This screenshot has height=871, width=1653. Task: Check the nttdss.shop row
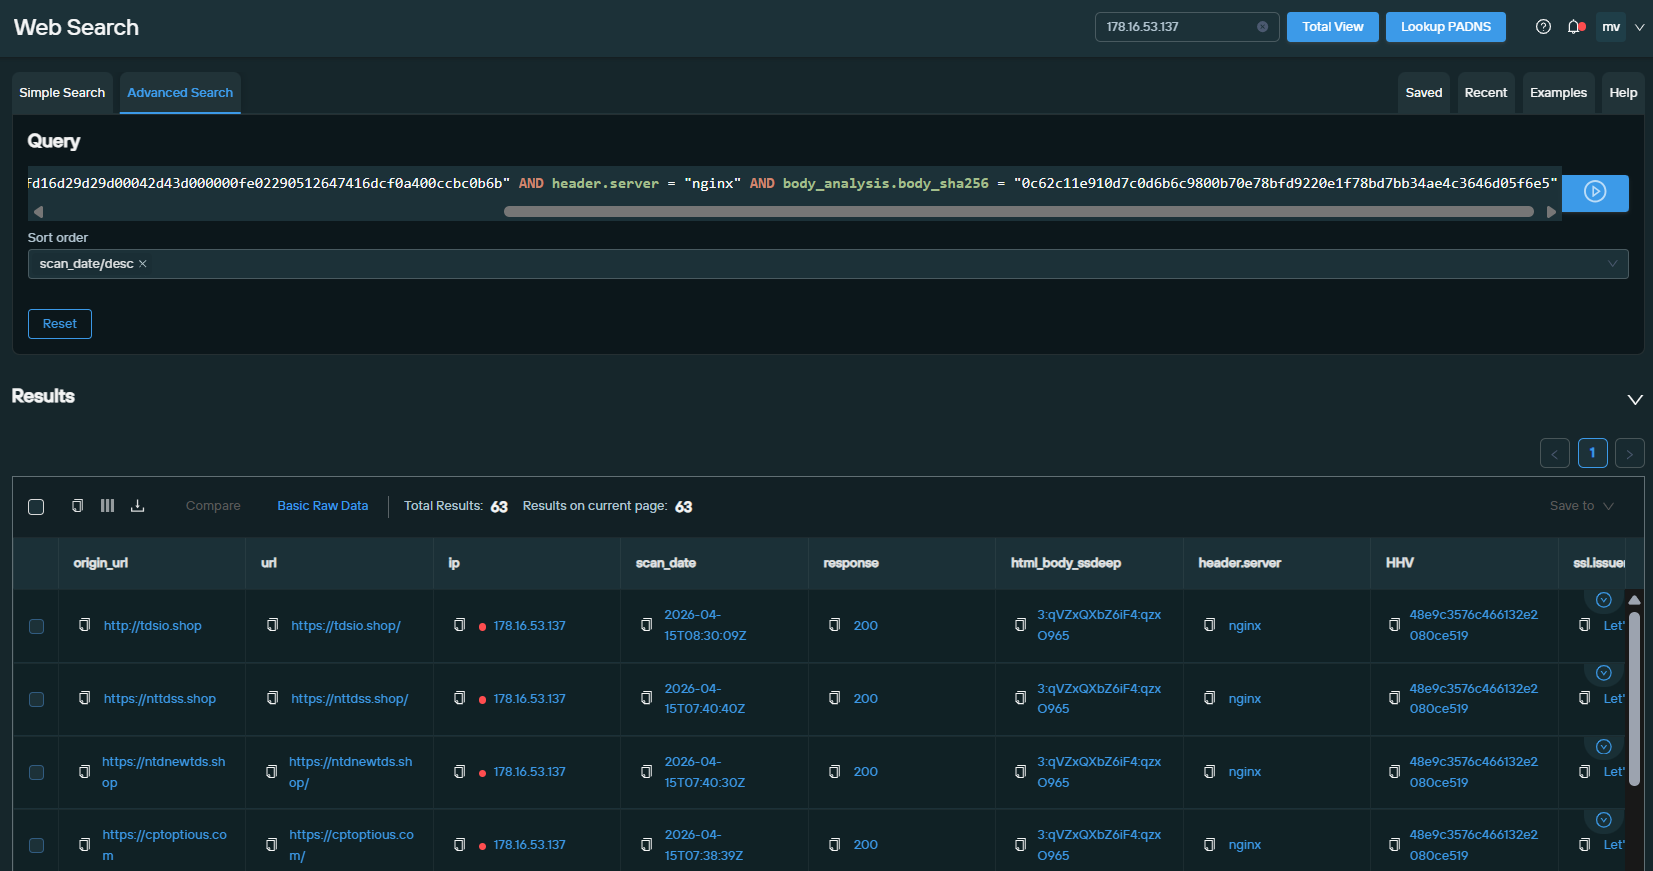(x=36, y=699)
